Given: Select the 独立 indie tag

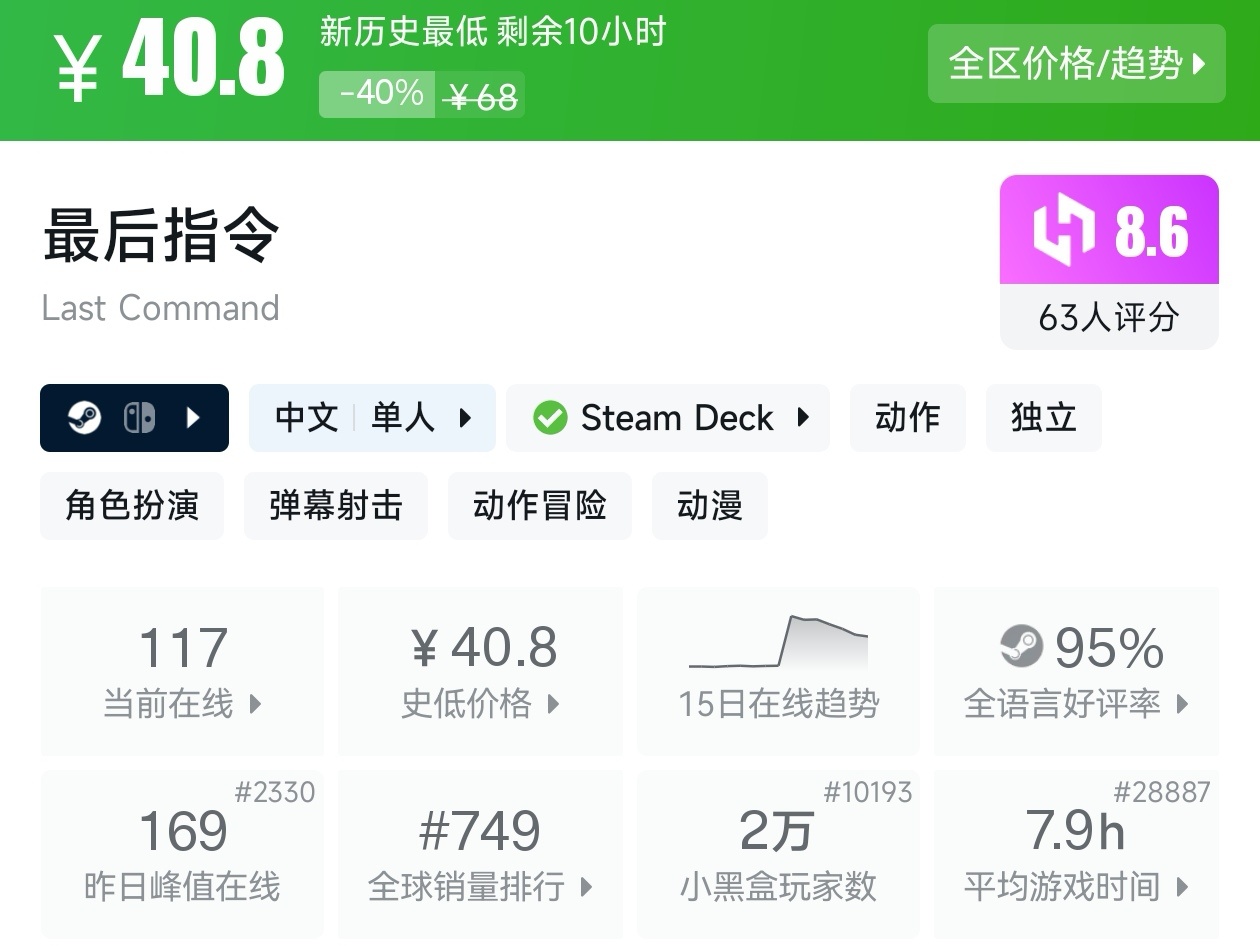Looking at the screenshot, I should pos(1043,418).
